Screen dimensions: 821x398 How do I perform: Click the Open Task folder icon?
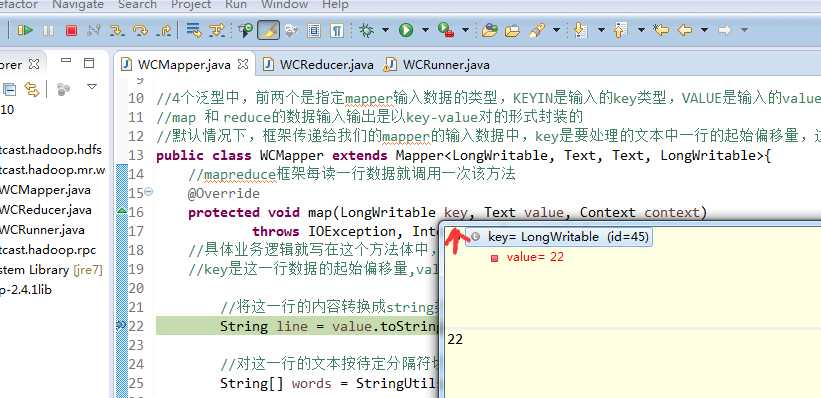point(512,30)
